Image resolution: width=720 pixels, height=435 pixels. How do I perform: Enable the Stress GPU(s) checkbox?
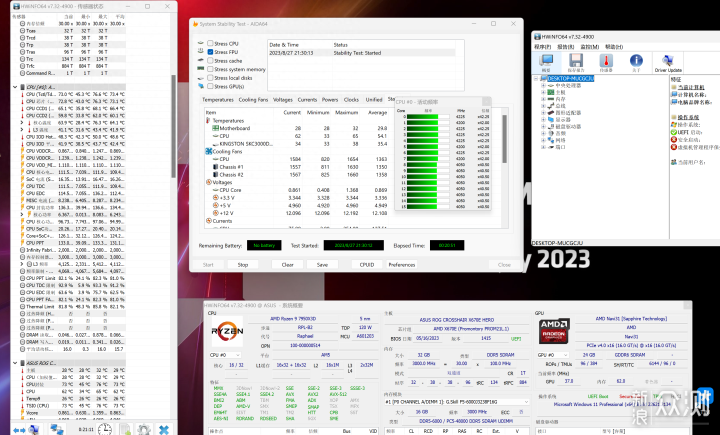tap(210, 86)
